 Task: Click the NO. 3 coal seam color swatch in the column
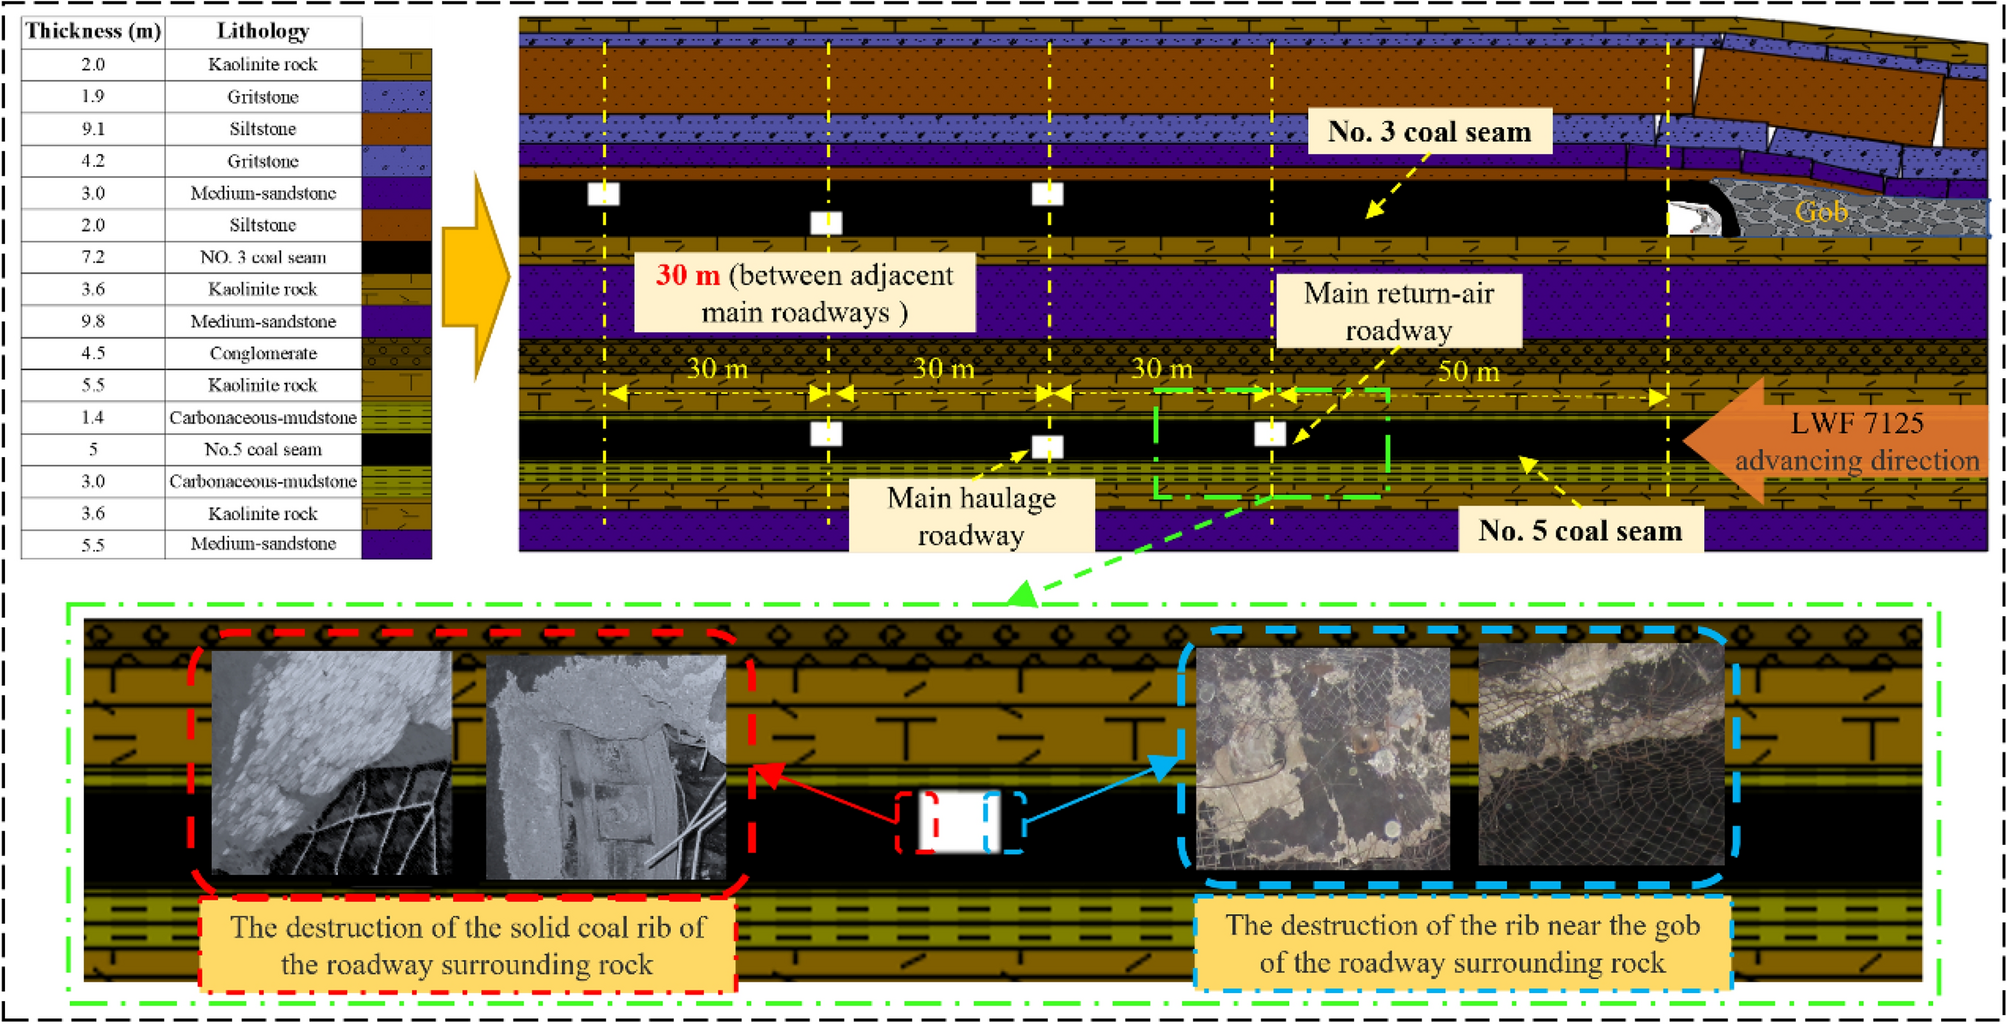[x=395, y=257]
